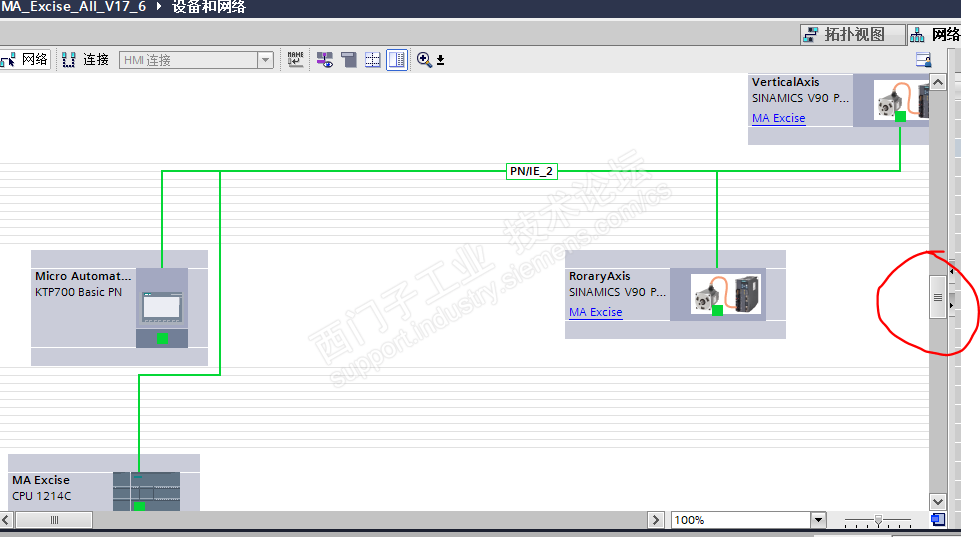Select the RoraryAxis device name
This screenshot has width=980, height=537.
pos(599,276)
